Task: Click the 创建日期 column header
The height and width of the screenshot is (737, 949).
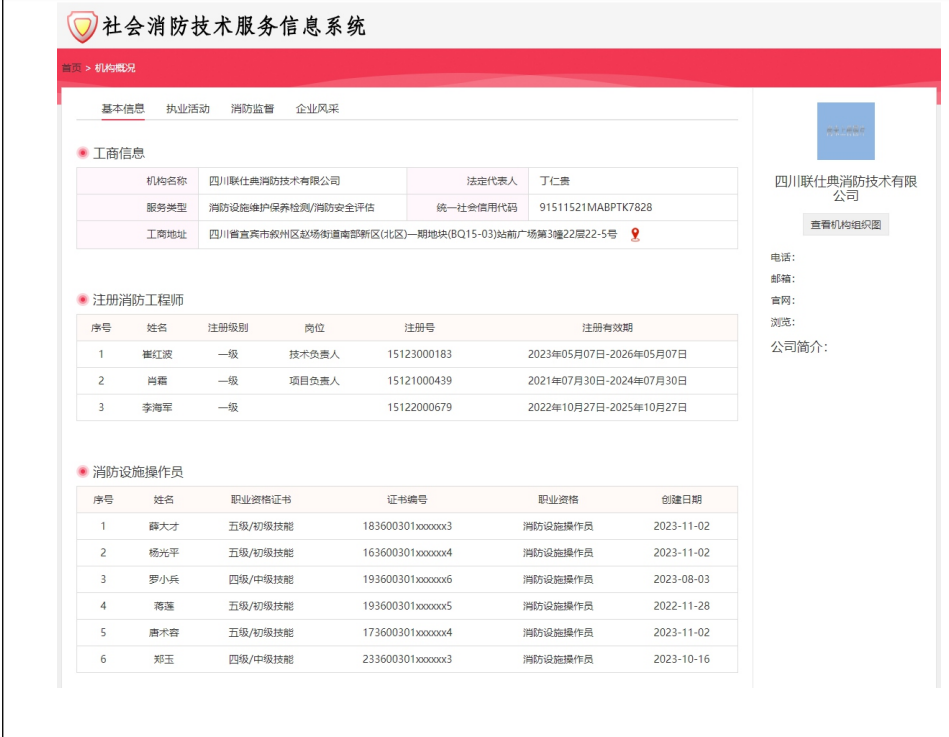Action: point(681,500)
